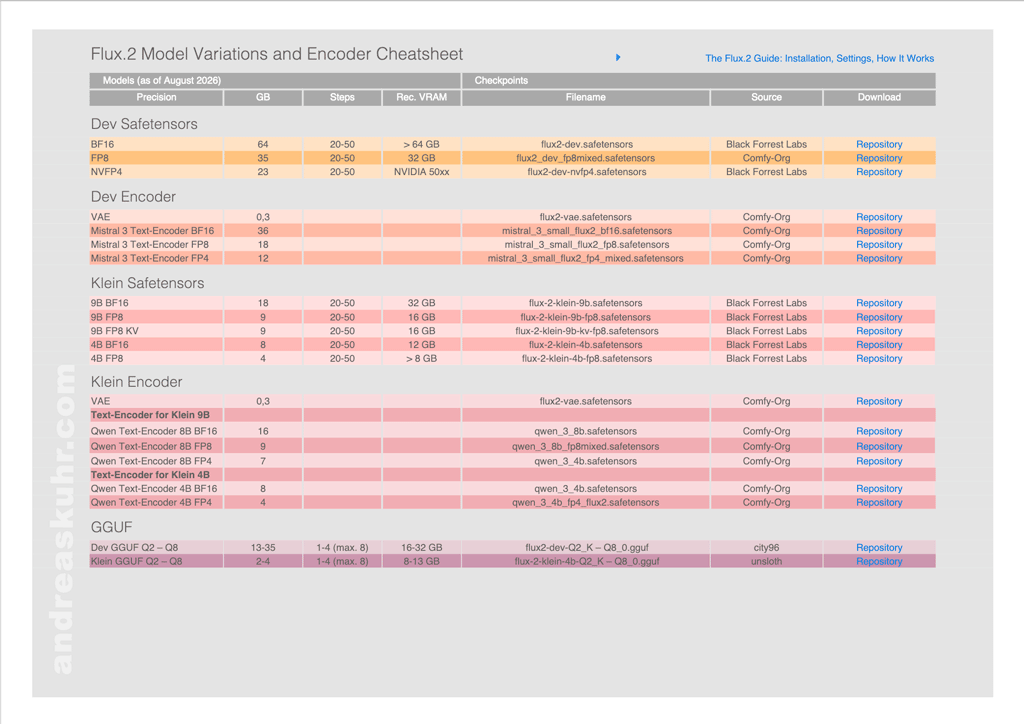Click the 13-35 GB cell for Dev GGUF
This screenshot has height=724, width=1024.
point(263,547)
